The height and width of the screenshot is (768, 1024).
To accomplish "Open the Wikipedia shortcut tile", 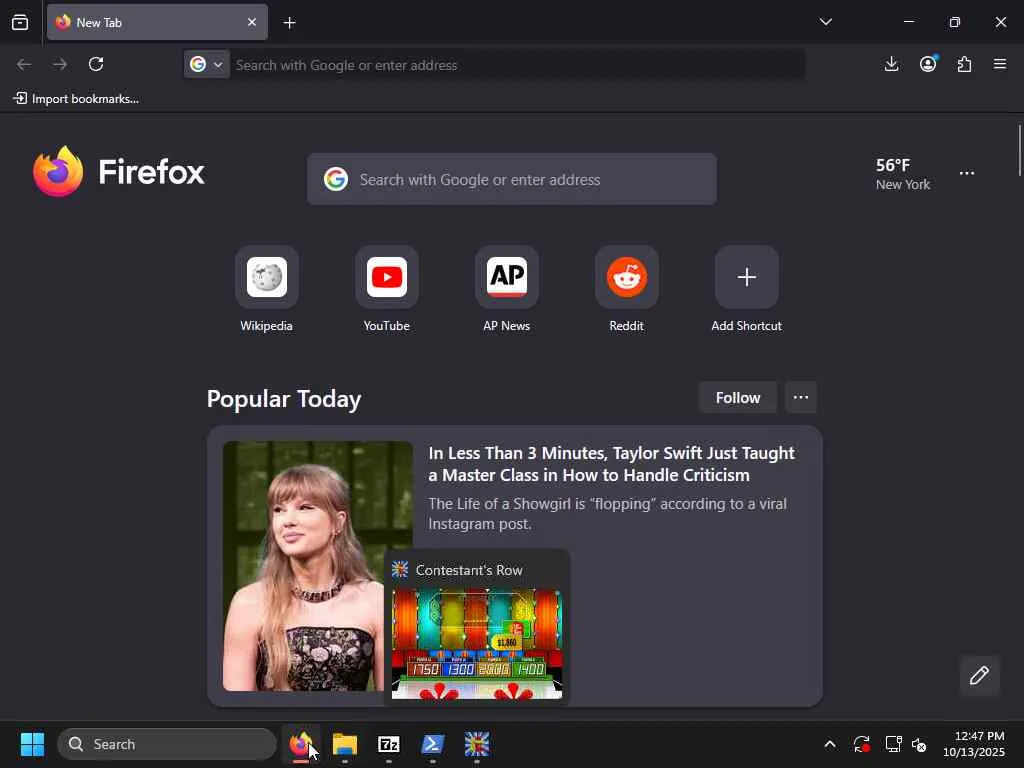I will tap(266, 277).
